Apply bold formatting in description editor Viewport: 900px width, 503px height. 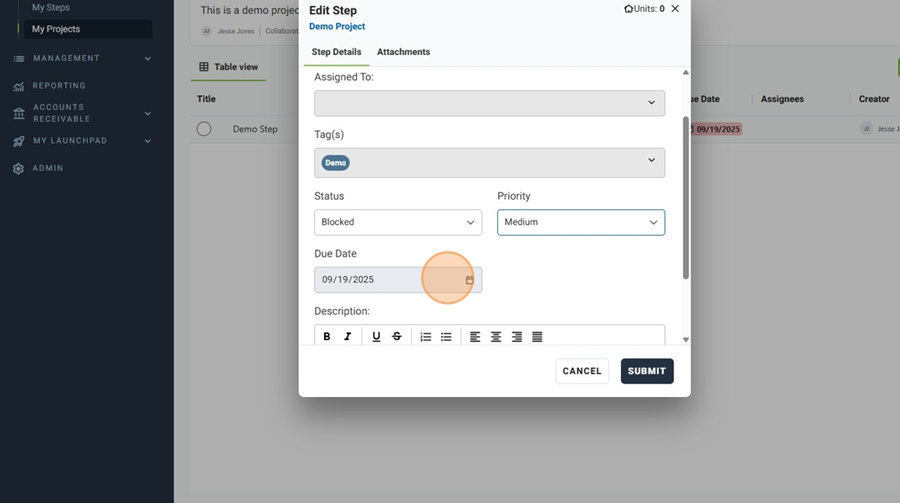327,336
